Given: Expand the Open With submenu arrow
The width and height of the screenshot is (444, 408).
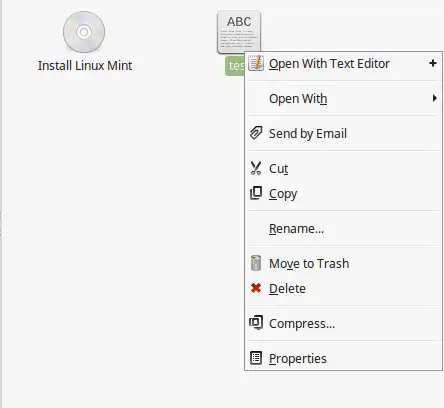Looking at the screenshot, I should [x=434, y=98].
